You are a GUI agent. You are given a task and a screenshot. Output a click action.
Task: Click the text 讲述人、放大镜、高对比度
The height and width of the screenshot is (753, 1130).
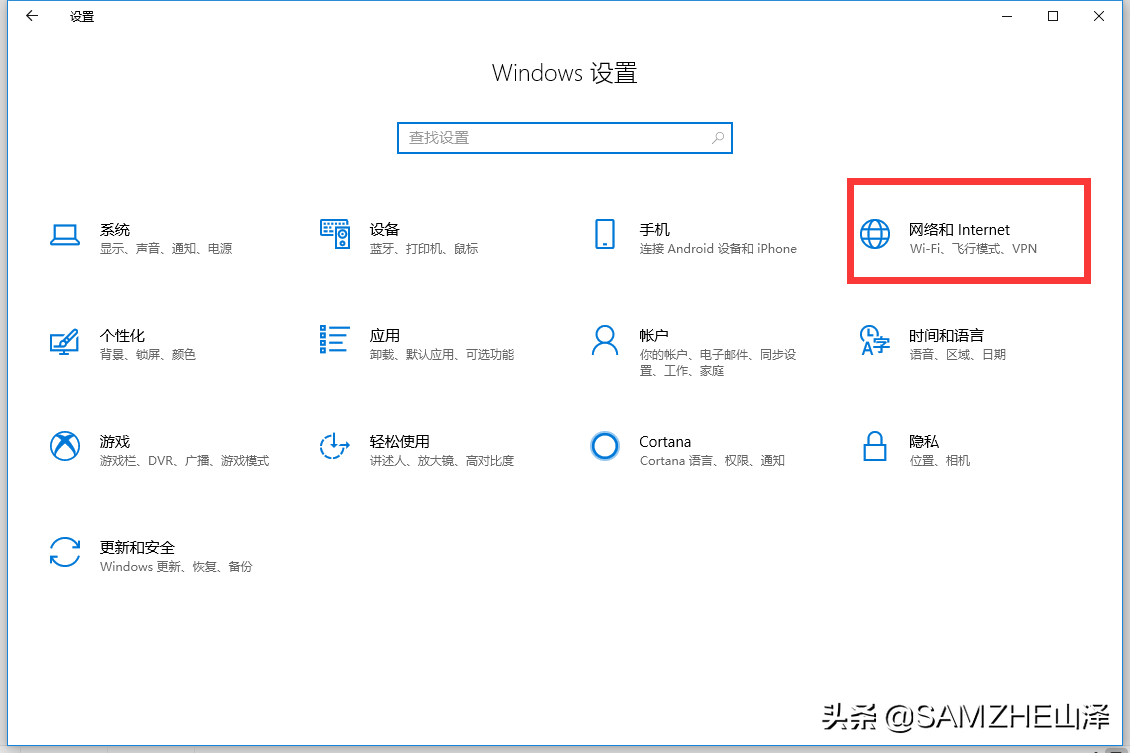point(442,460)
